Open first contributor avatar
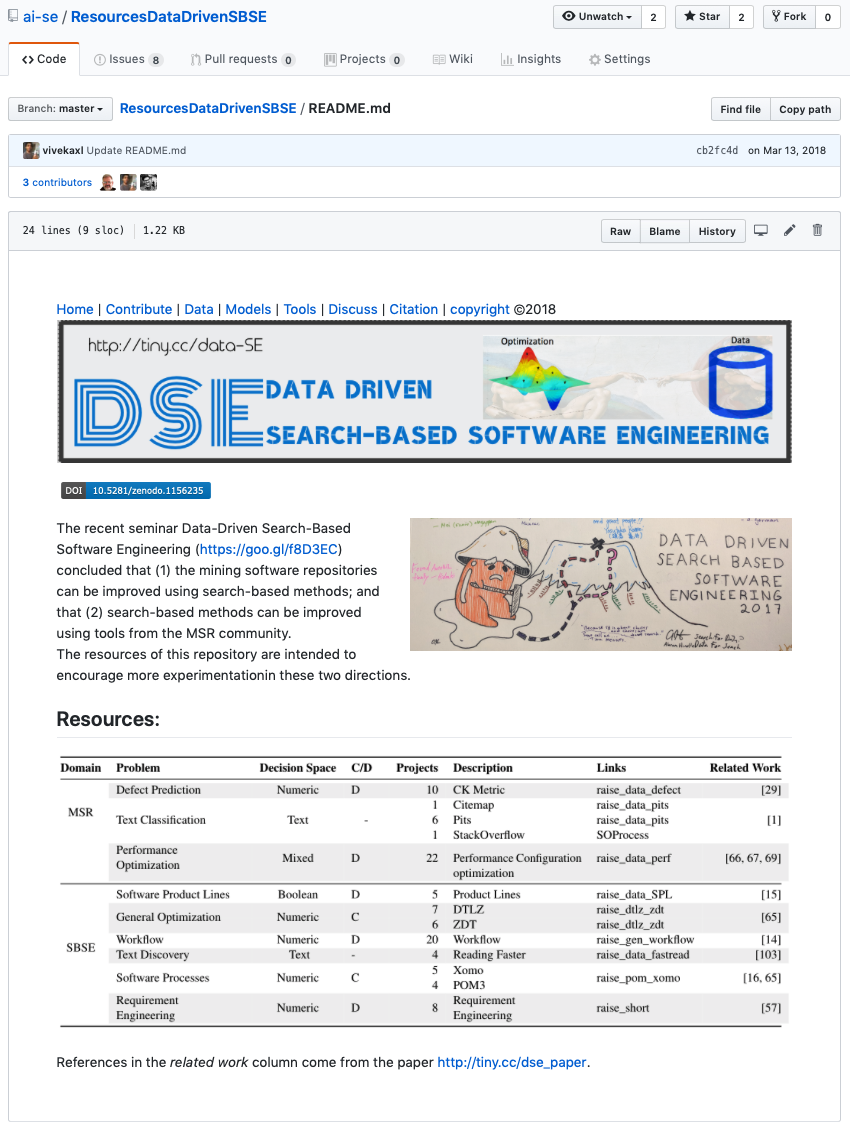850x1132 pixels. pos(108,183)
